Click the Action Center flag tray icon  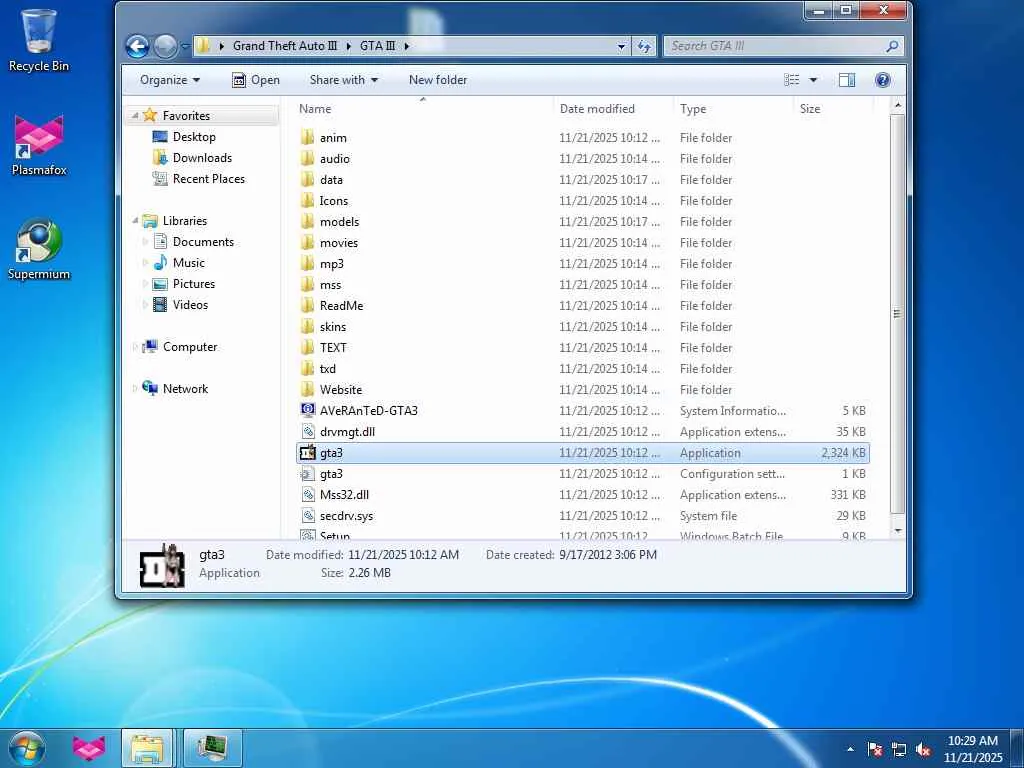pyautogui.click(x=874, y=749)
